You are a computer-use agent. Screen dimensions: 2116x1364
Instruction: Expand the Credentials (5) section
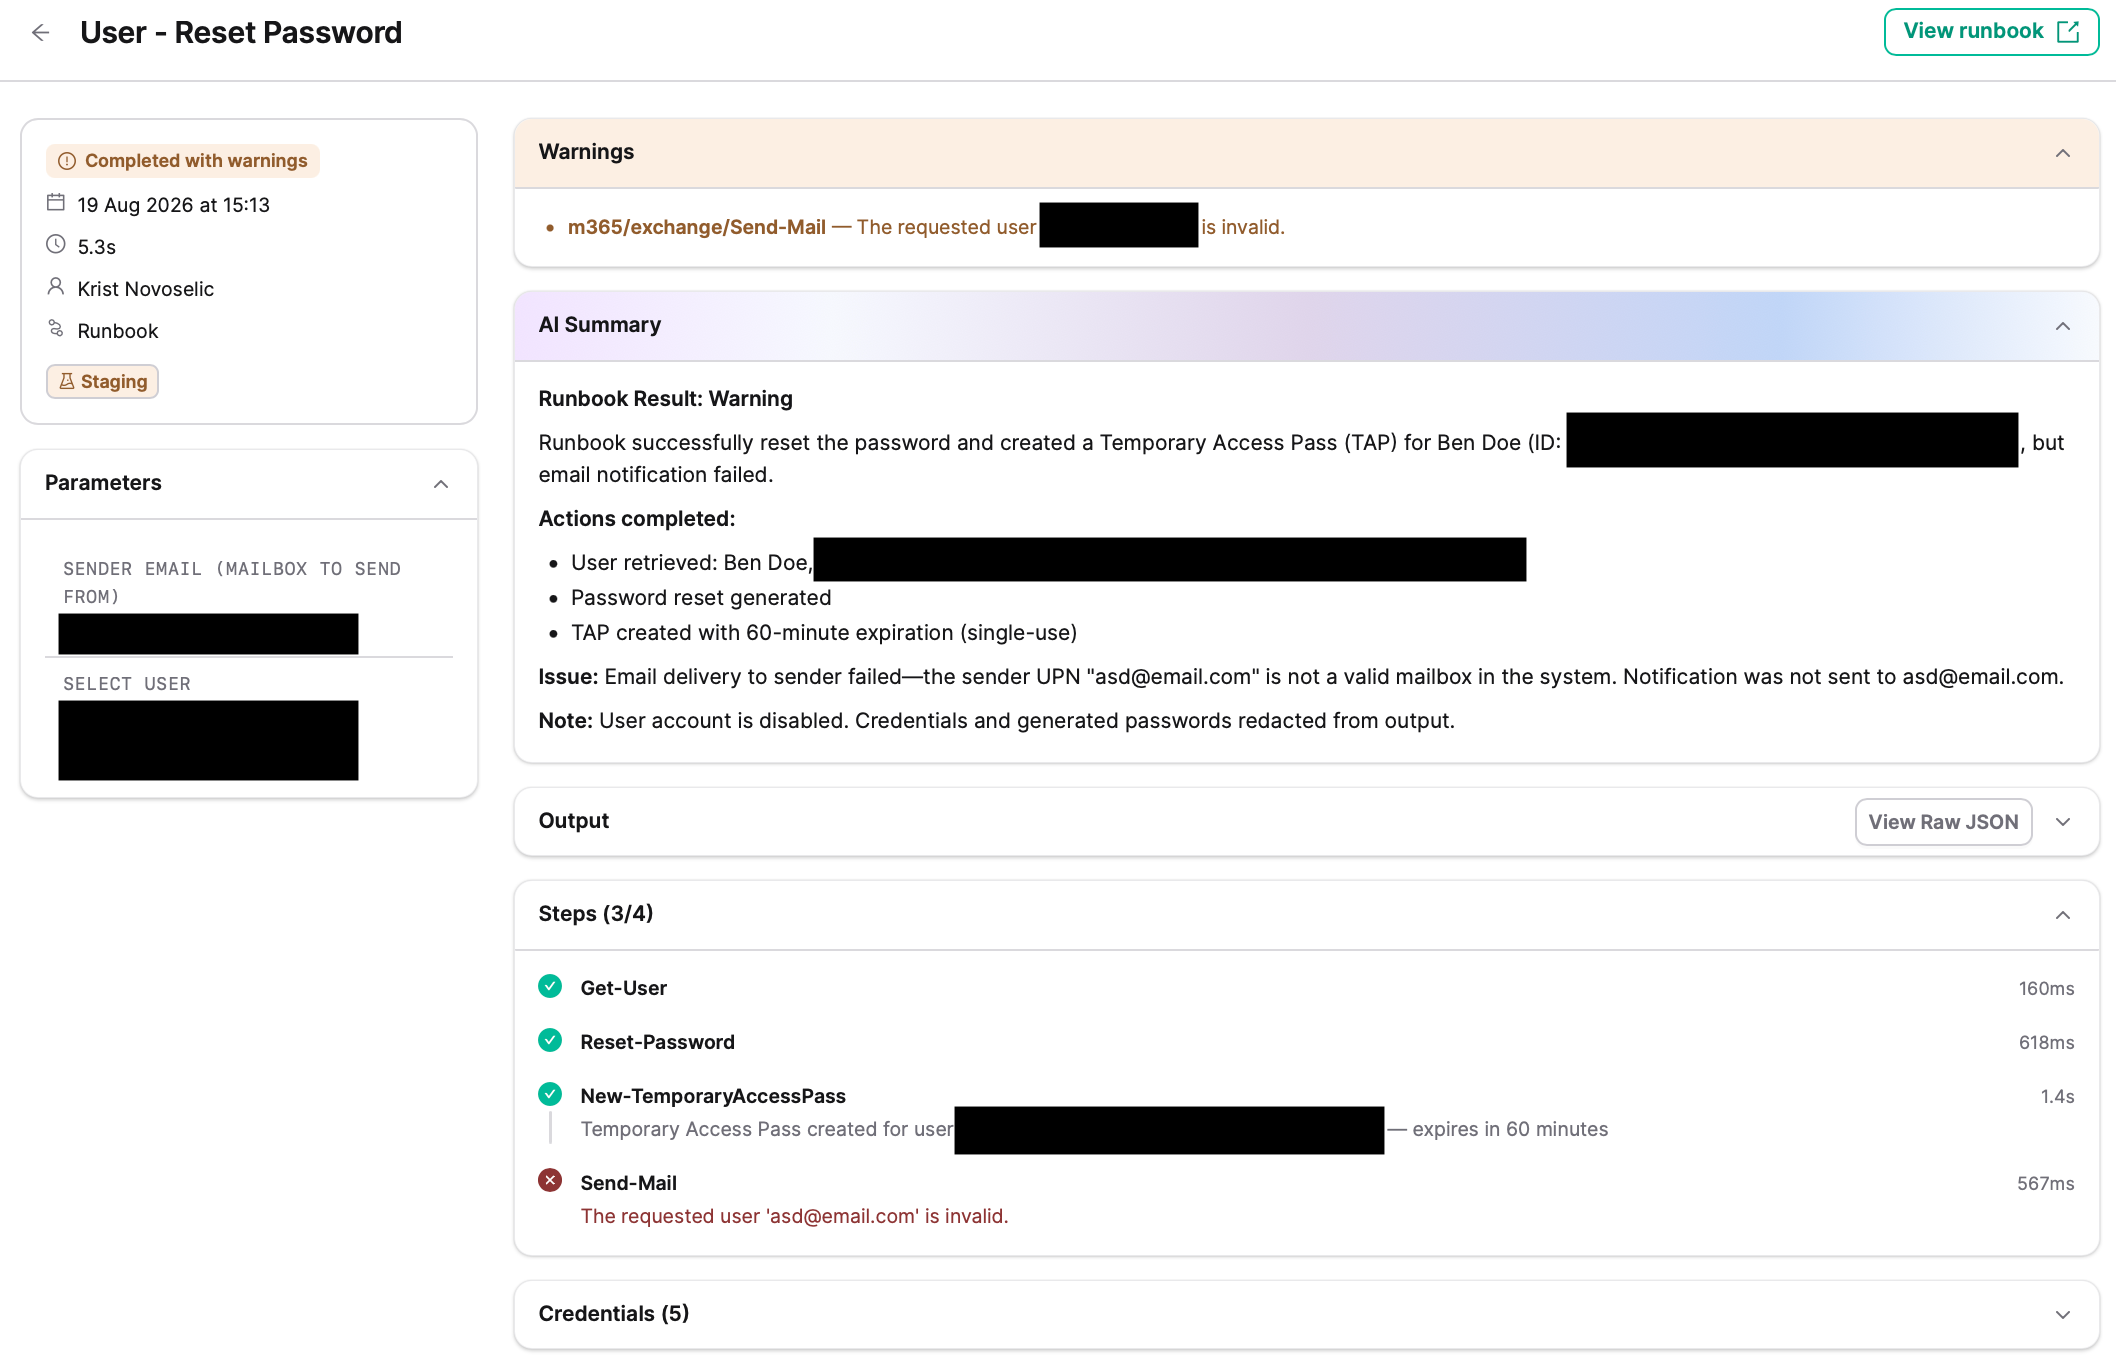(x=2062, y=1315)
